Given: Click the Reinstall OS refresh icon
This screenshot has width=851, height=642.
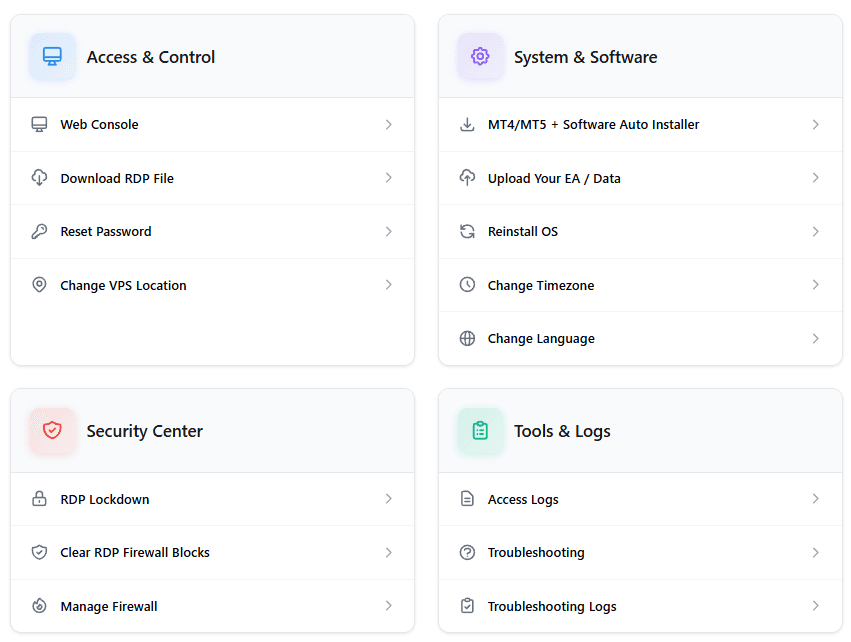Looking at the screenshot, I should click(466, 231).
